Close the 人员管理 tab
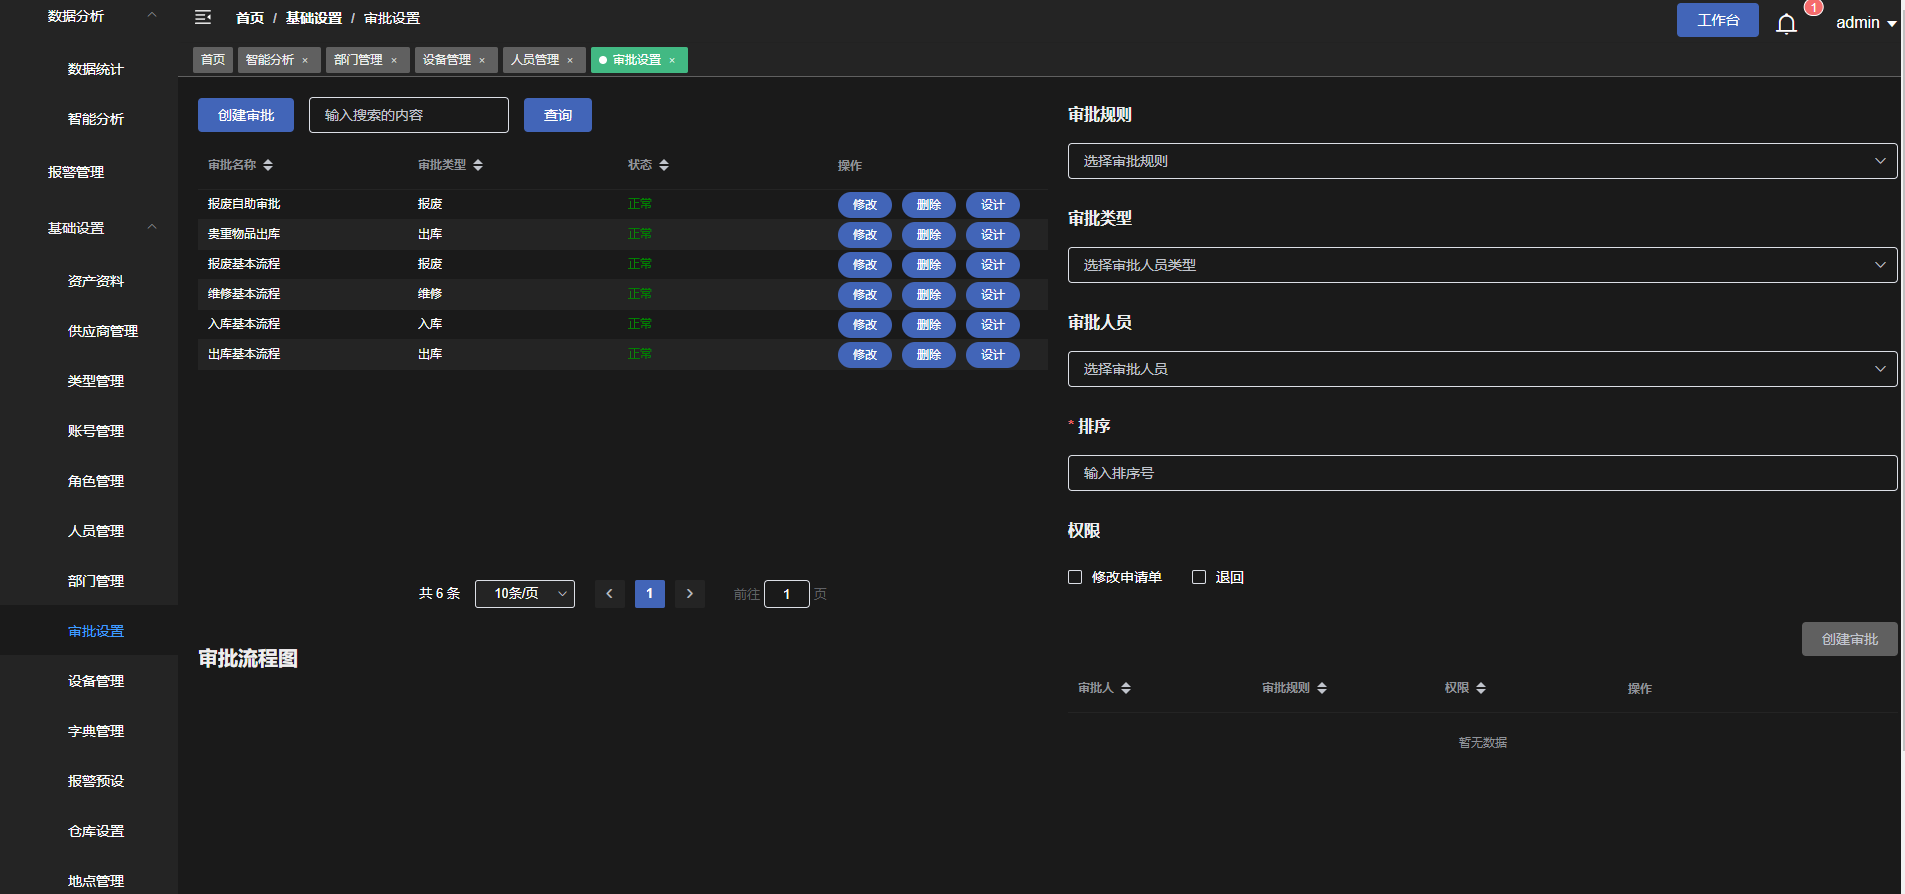 coord(570,60)
